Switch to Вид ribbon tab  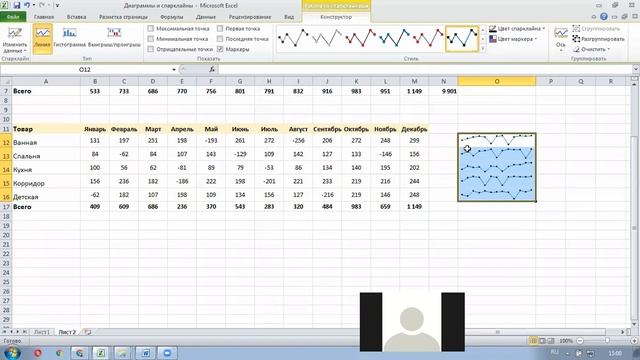289,17
